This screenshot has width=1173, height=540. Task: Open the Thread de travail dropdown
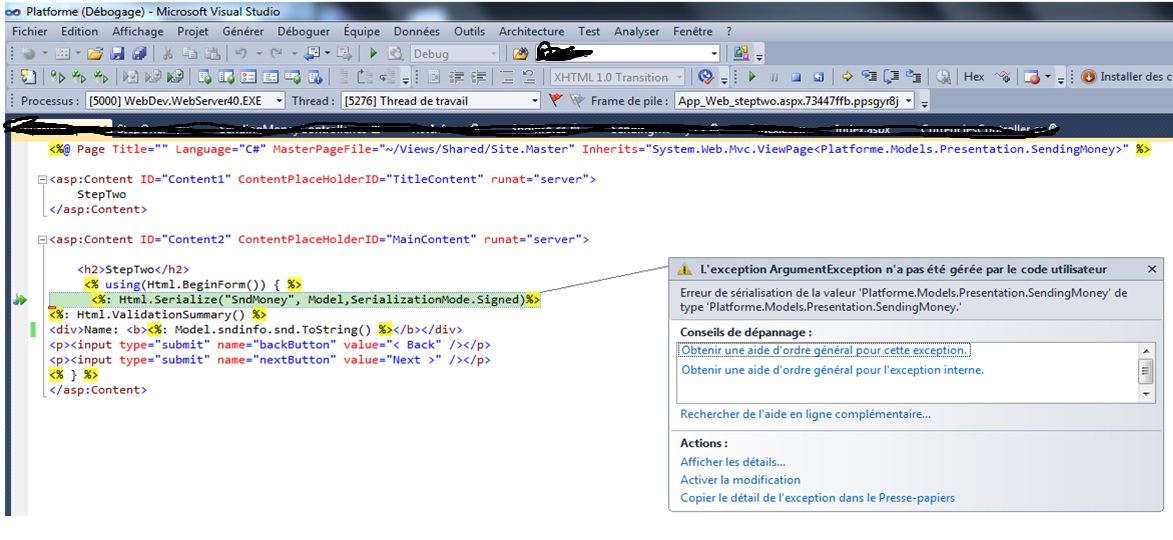click(x=534, y=100)
